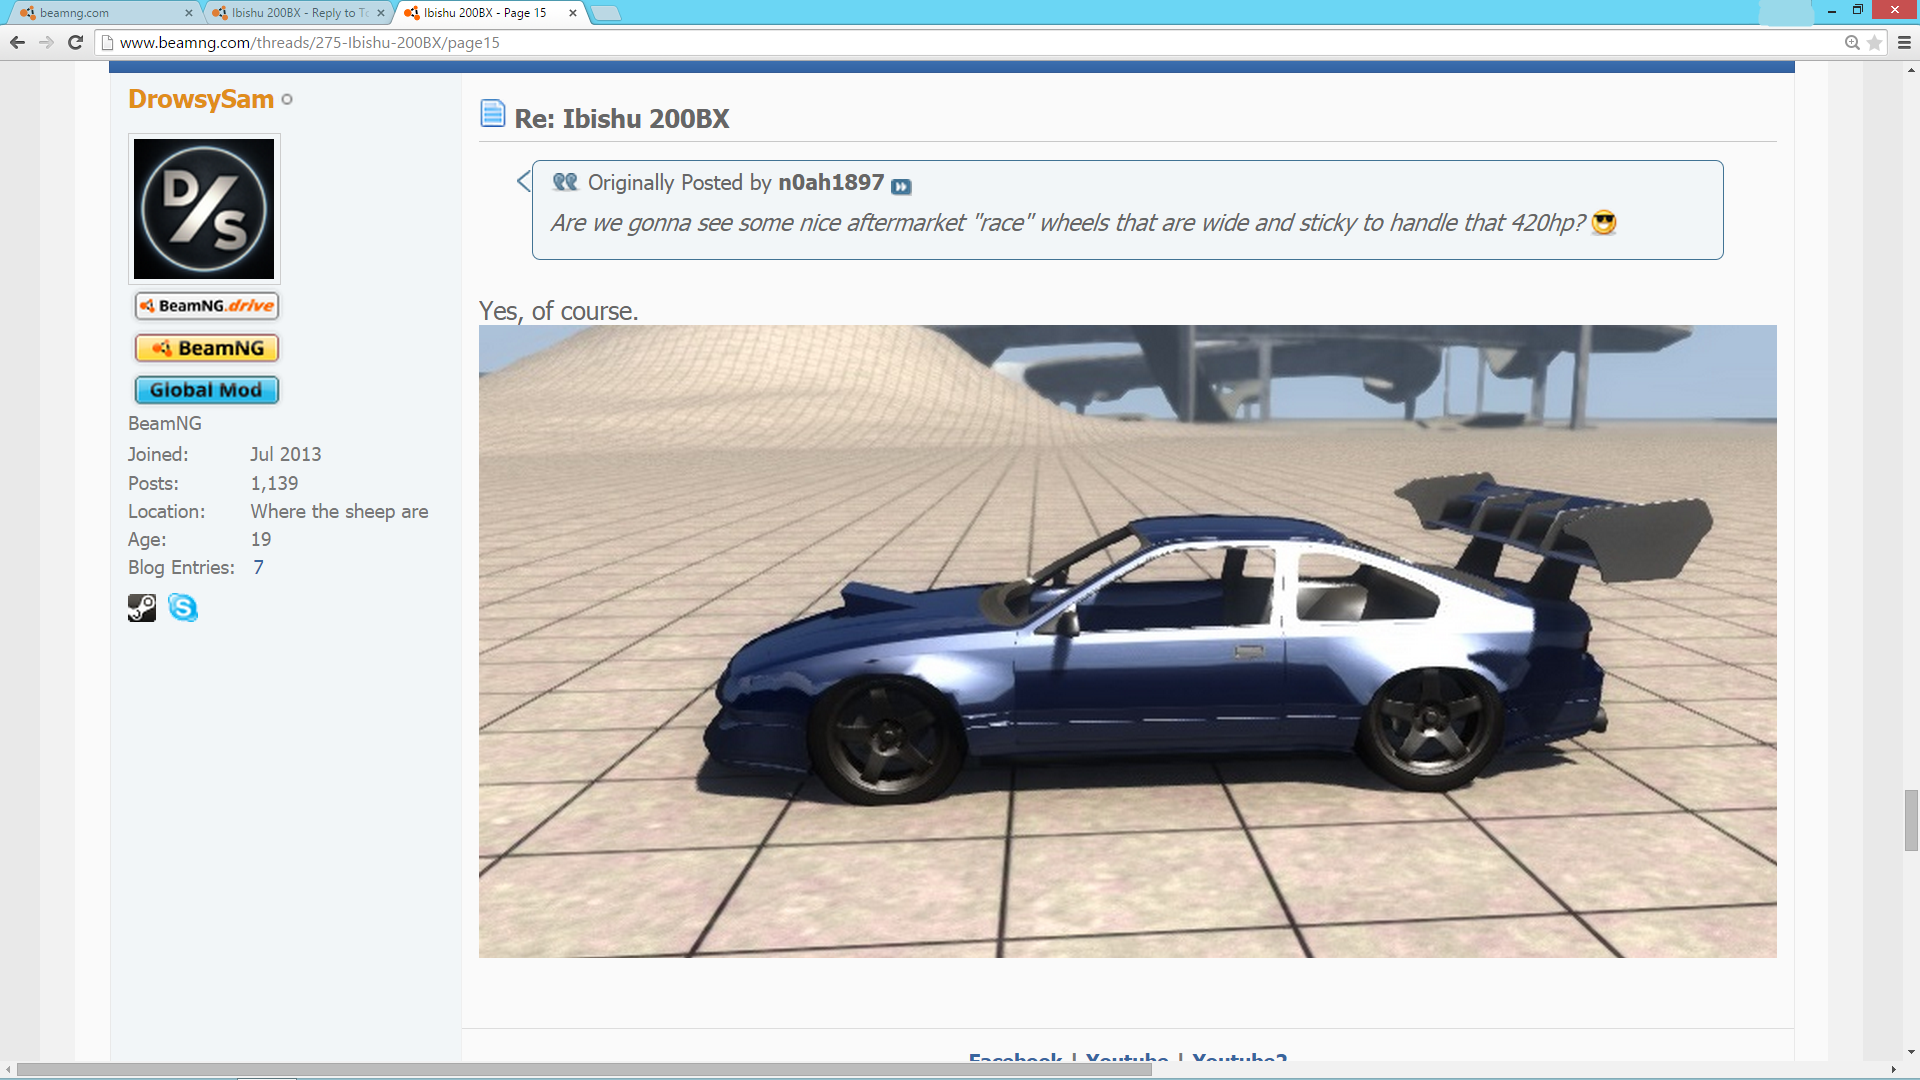Image resolution: width=1920 pixels, height=1080 pixels.
Task: View original post via arrow after n0ah1897
Action: [901, 186]
